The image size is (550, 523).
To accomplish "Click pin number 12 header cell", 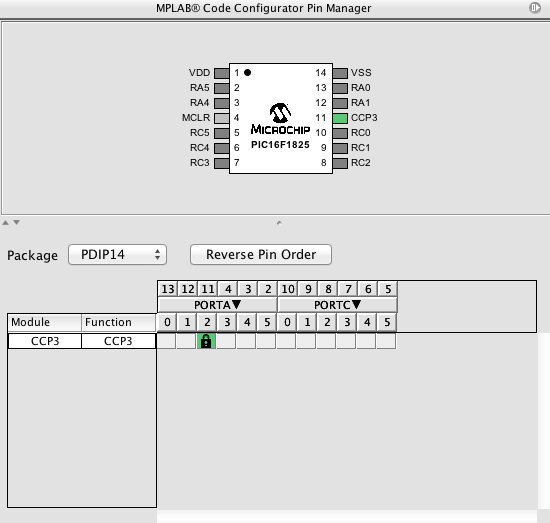I will tap(188, 289).
